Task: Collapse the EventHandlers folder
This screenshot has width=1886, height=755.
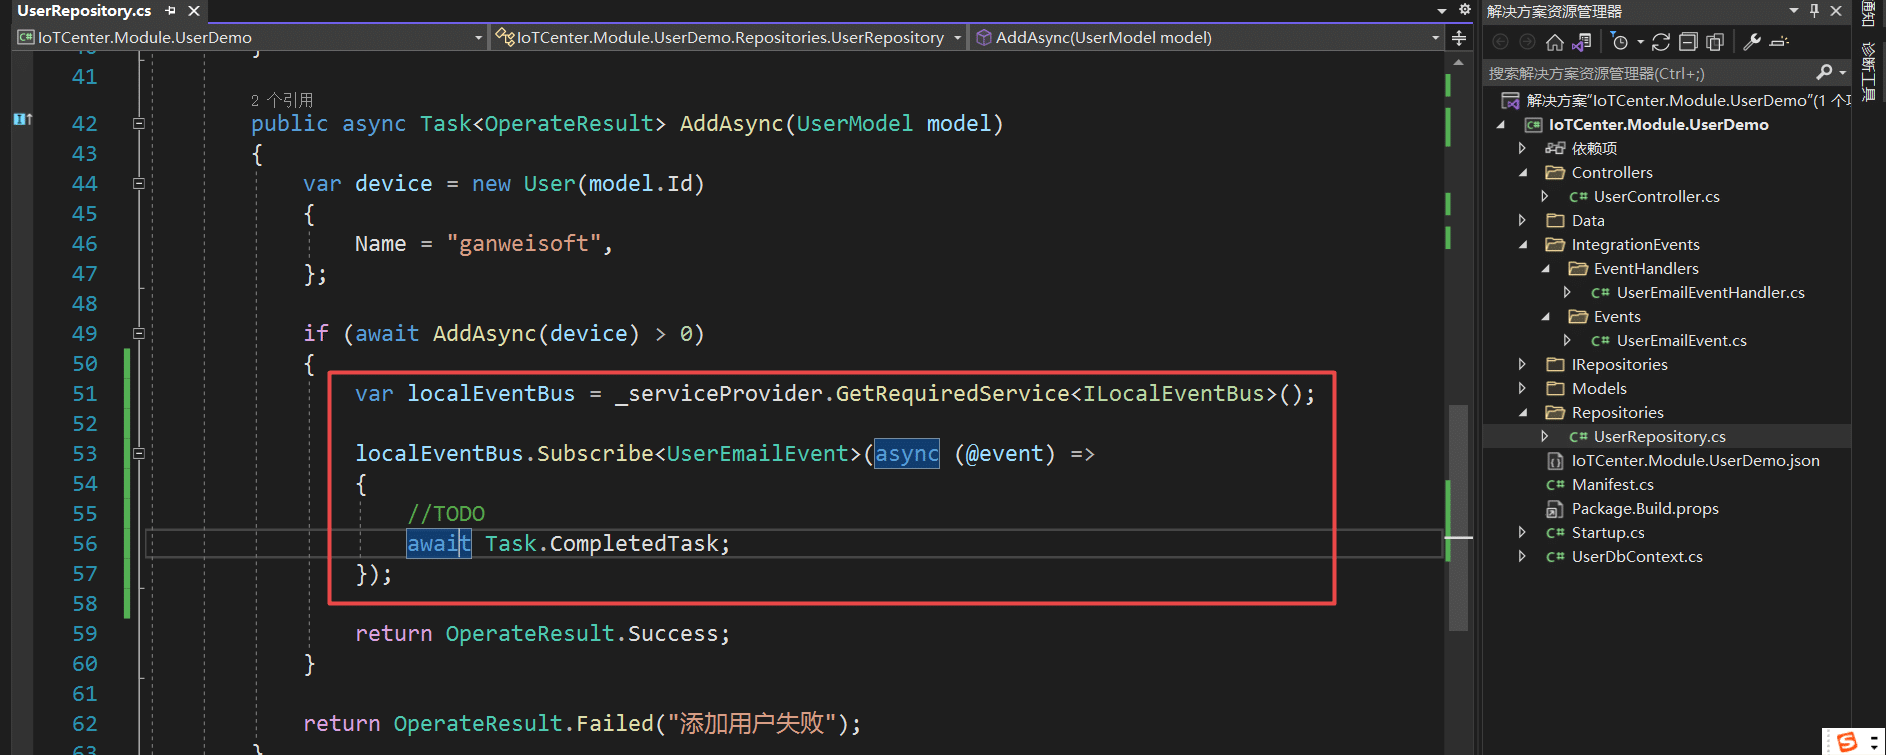Action: tap(1546, 269)
